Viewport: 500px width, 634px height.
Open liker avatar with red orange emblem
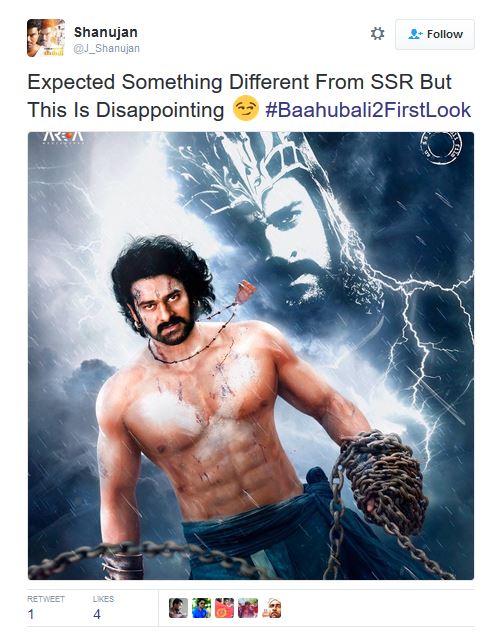point(224,608)
